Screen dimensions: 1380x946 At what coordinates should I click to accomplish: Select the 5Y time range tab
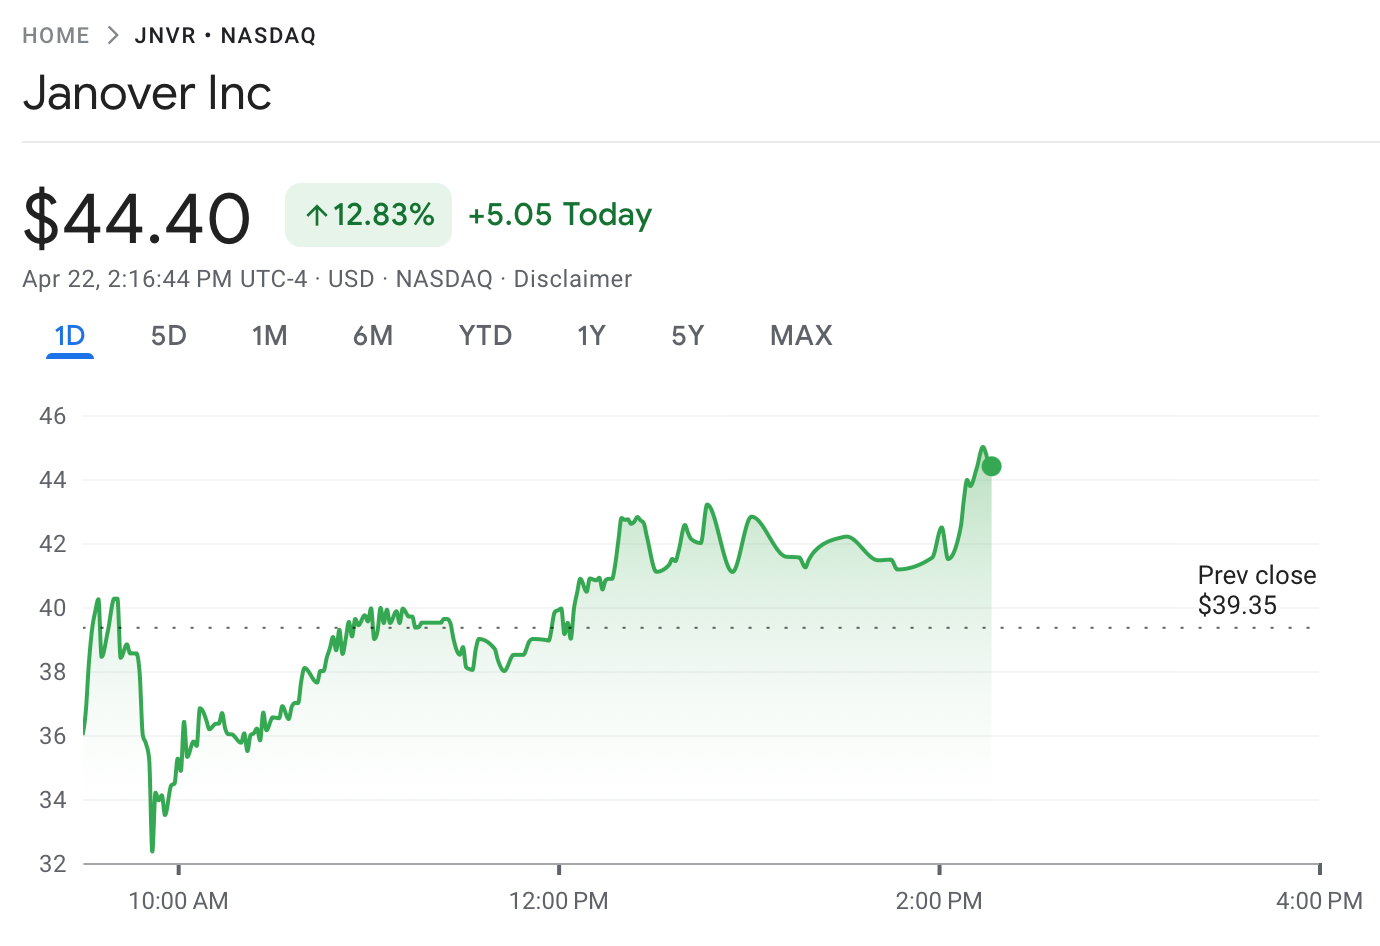(687, 336)
